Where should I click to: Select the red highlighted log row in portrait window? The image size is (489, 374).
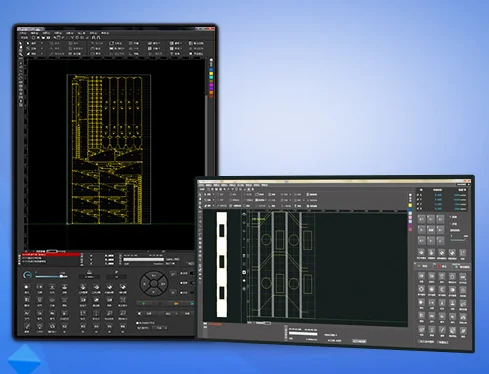51,254
